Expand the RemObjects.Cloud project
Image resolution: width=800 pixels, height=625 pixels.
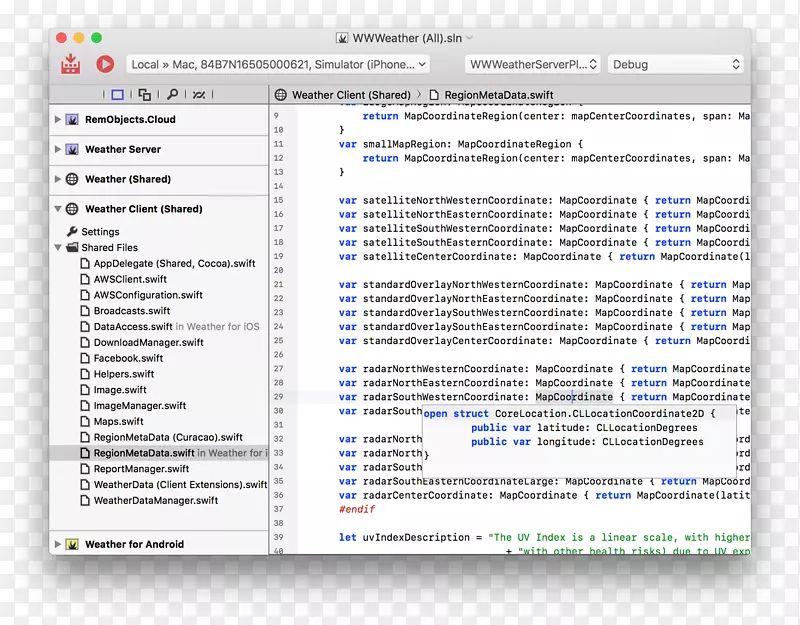click(x=58, y=119)
